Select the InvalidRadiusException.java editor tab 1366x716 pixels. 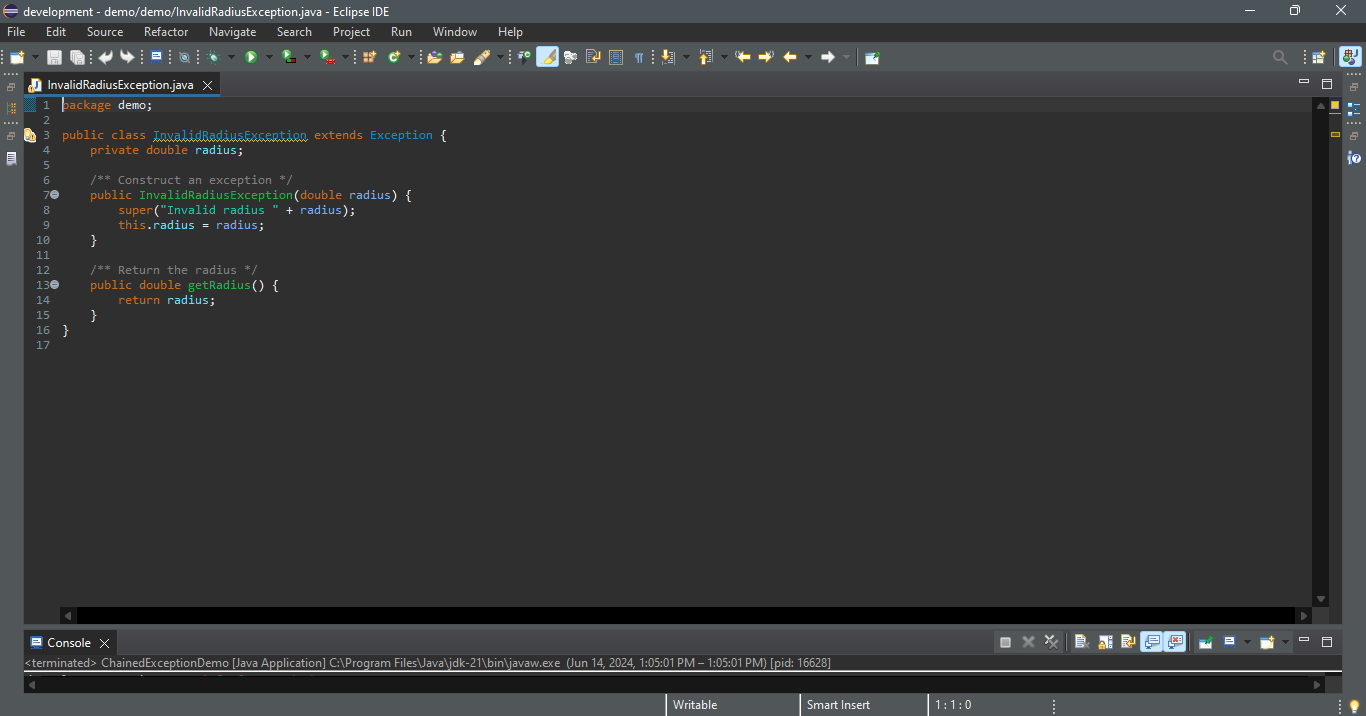pos(119,85)
